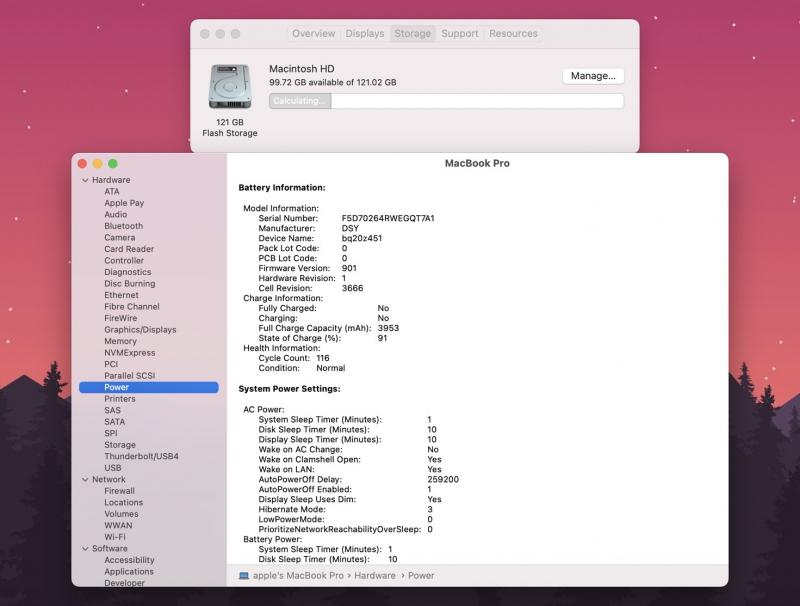Collapse the Software section in sidebar
800x606 pixels.
[x=85, y=548]
